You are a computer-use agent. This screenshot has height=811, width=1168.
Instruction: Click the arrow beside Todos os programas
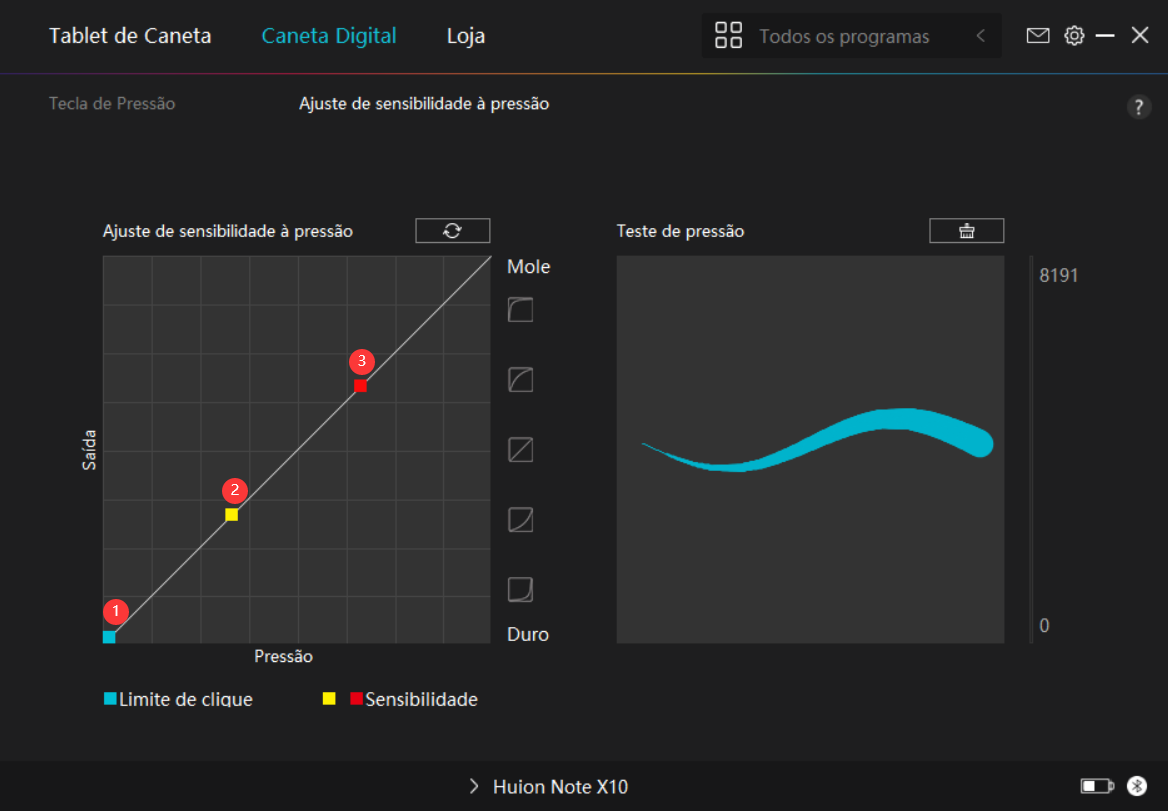981,36
